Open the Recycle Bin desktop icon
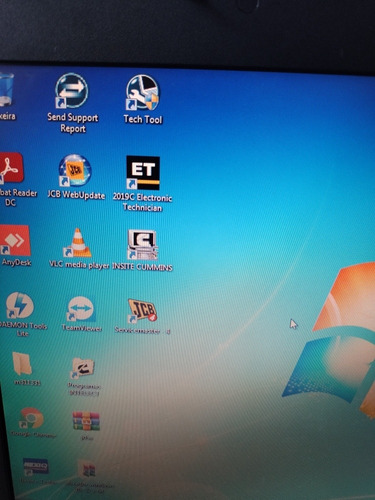Image resolution: width=375 pixels, height=500 pixels. point(7,89)
